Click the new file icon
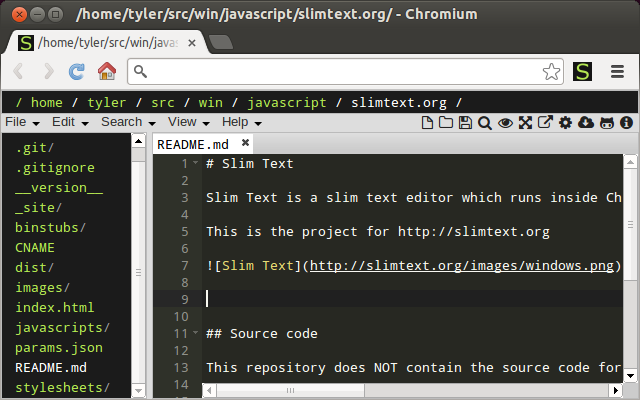The height and width of the screenshot is (400, 640). [427, 123]
